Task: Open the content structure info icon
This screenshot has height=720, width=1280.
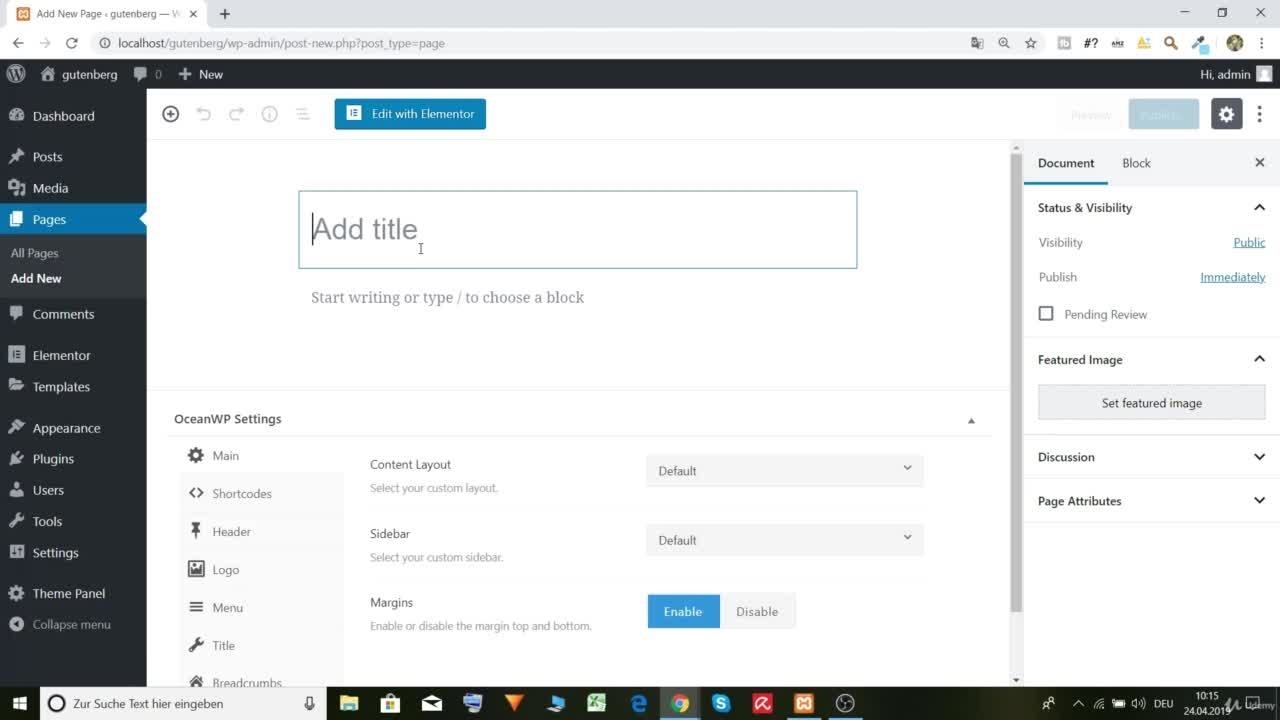Action: click(269, 114)
